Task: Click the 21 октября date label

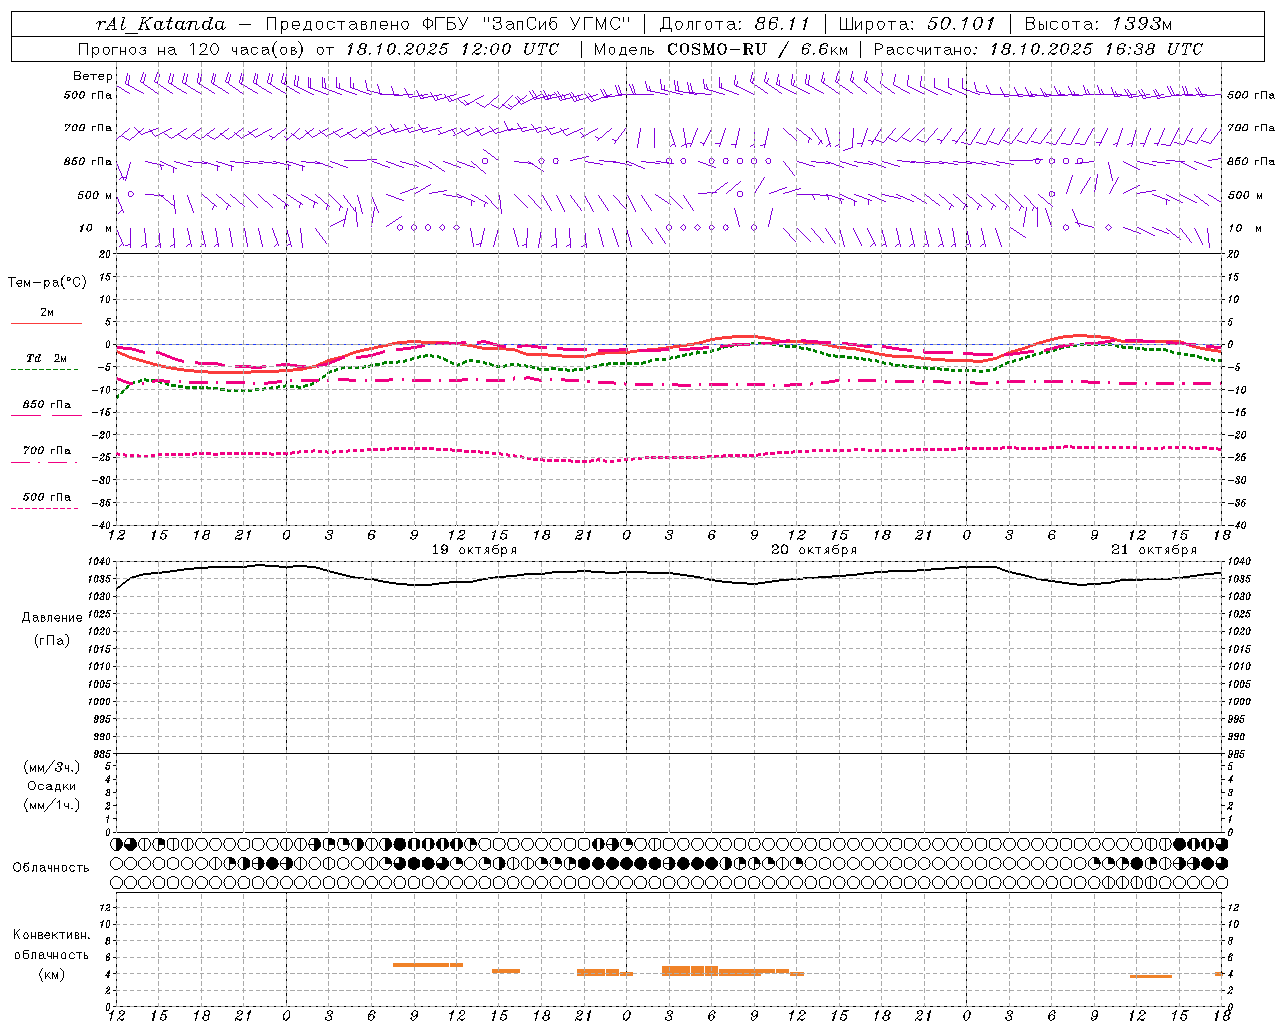Action: click(x=1154, y=550)
